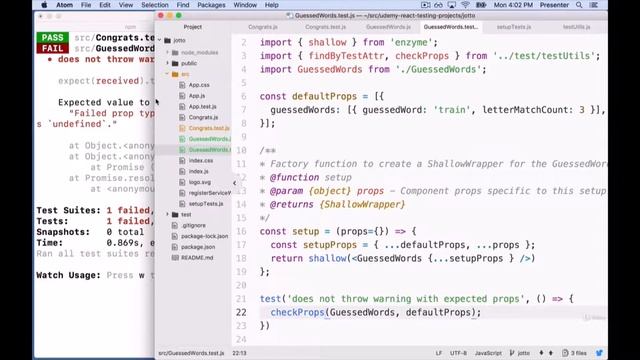Click the clock showing Mon 4:02 PM
Screen dimensions: 640x360
[x=513, y=5]
